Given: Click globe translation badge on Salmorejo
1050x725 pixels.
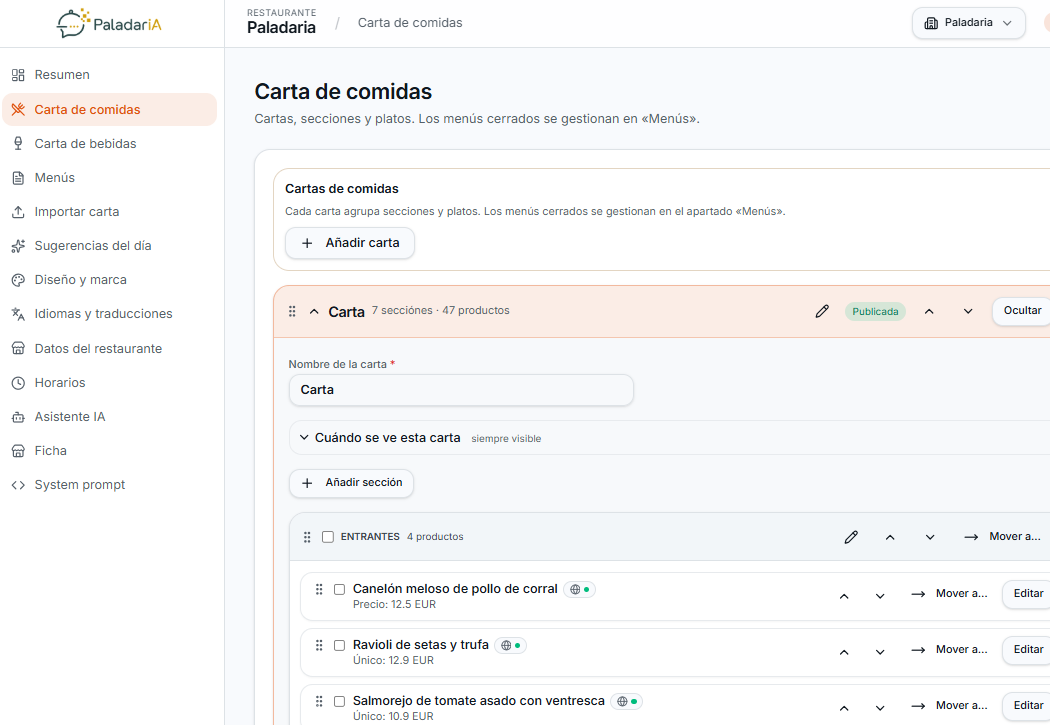Looking at the screenshot, I should 626,701.
